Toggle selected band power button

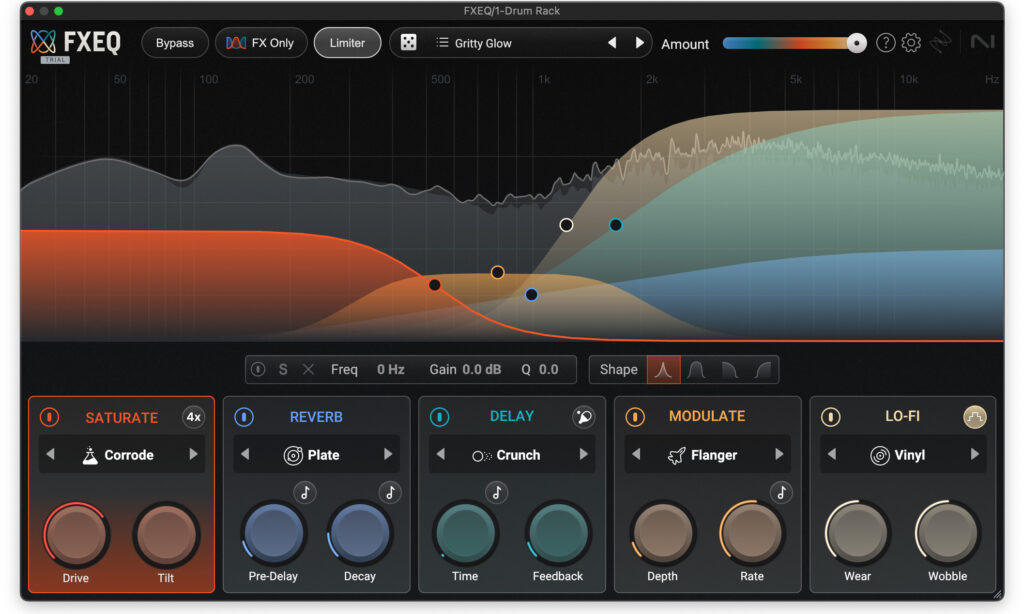pos(258,370)
